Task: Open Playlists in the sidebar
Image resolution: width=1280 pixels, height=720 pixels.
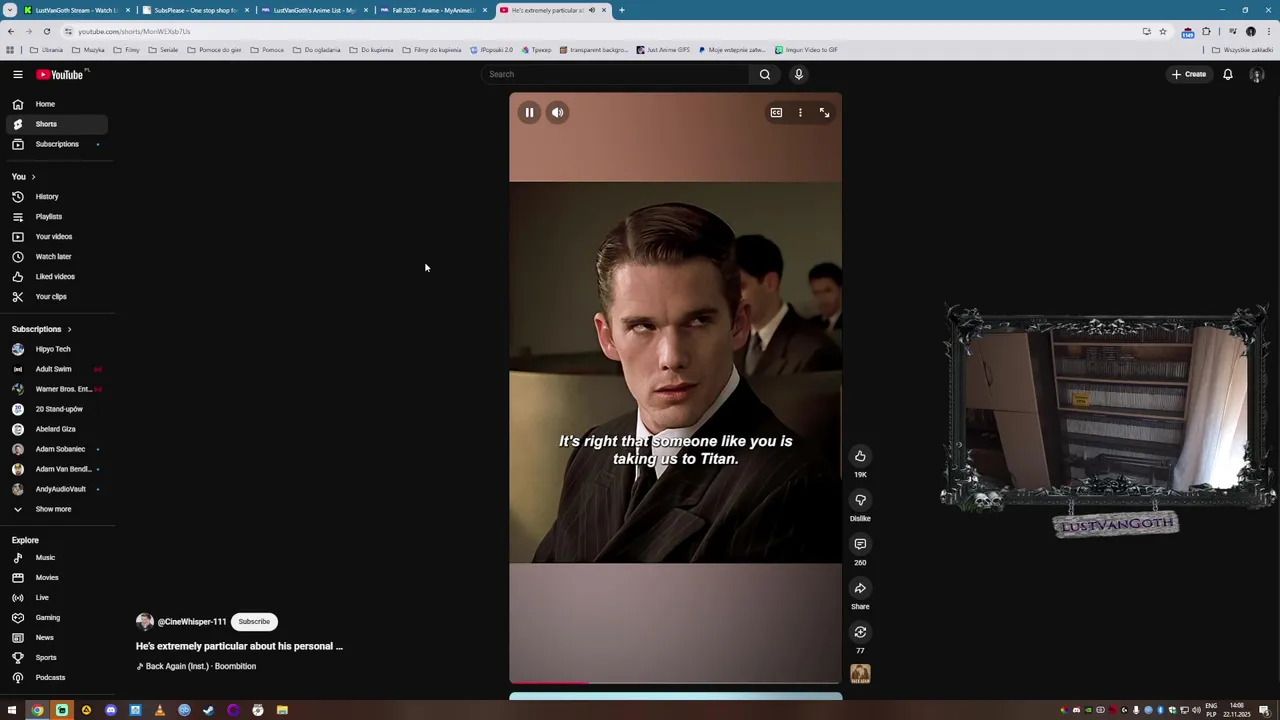Action: tap(56, 217)
